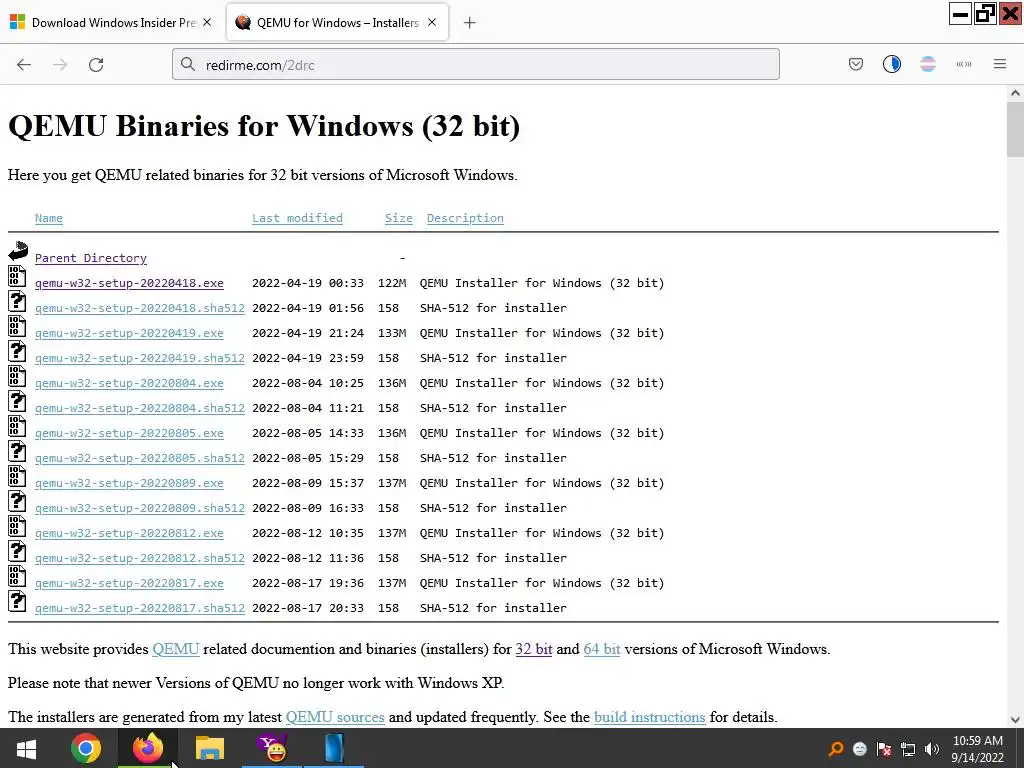This screenshot has height=768, width=1024.
Task: Click binary file icon beside qemu-w32-setup-20220809.exe
Action: pyautogui.click(x=18, y=476)
